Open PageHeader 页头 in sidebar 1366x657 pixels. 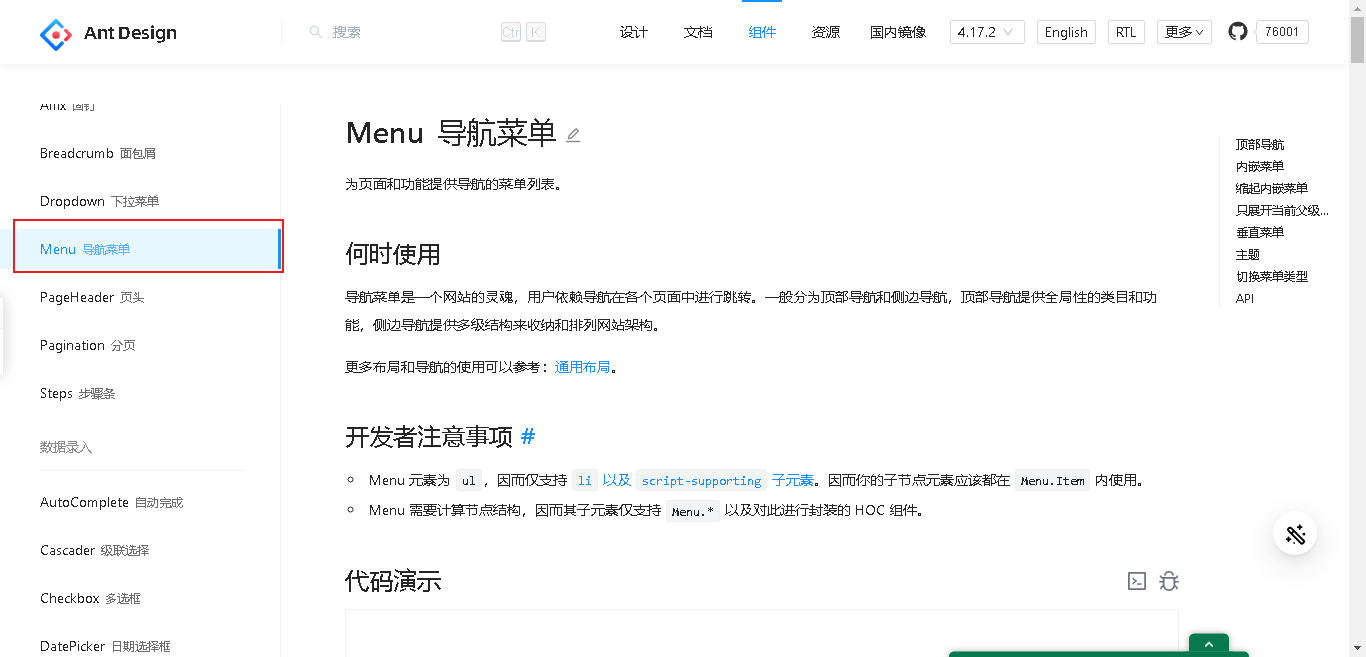coord(92,297)
